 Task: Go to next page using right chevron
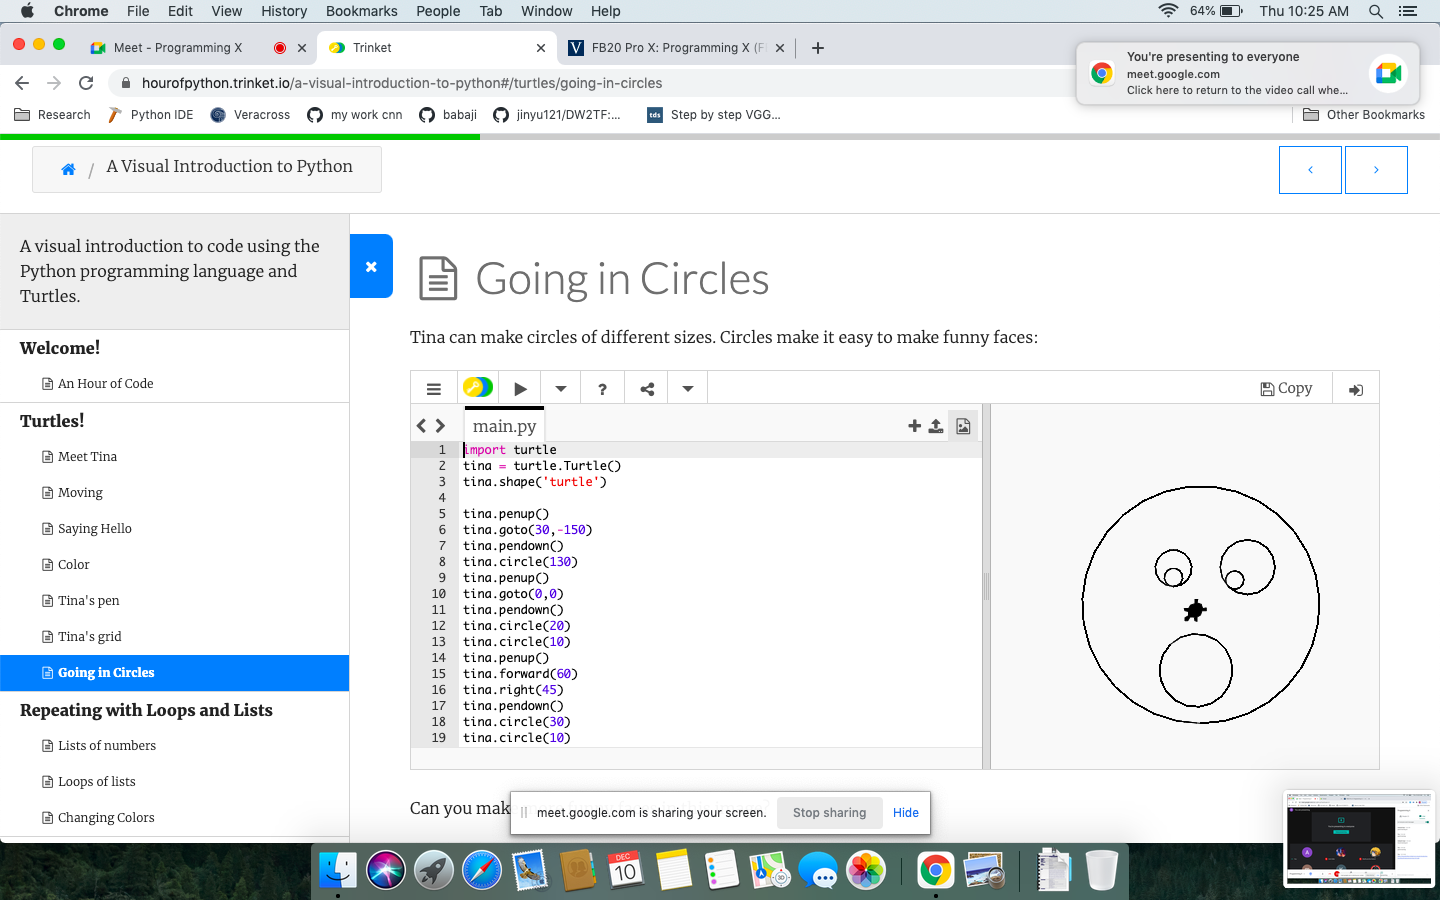click(x=1376, y=170)
